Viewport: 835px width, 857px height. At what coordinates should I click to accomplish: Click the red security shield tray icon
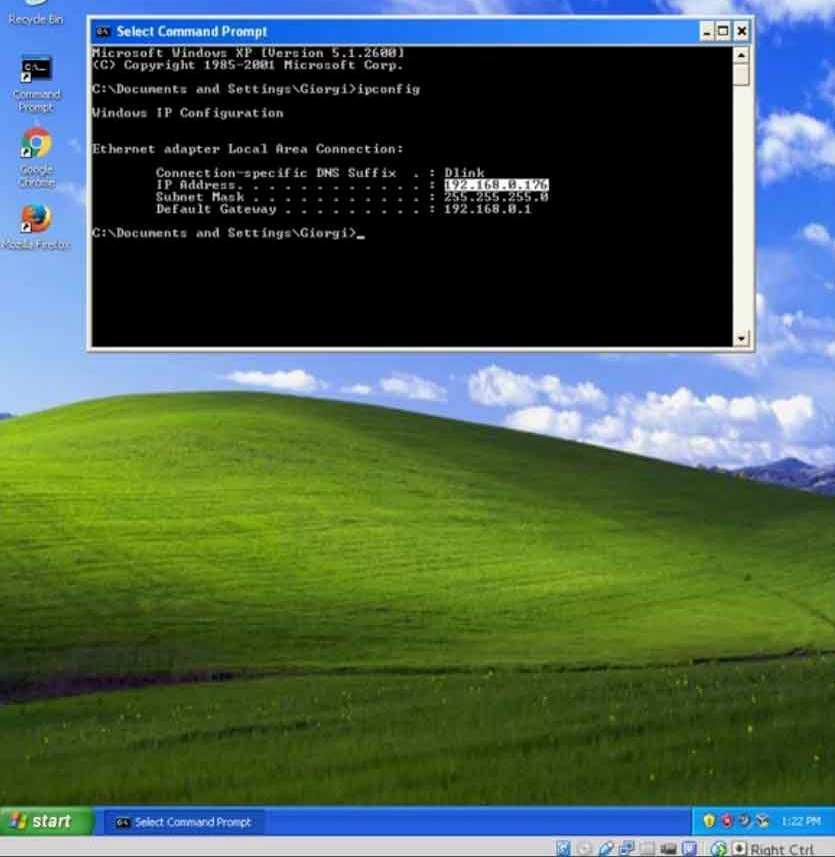pos(727,820)
